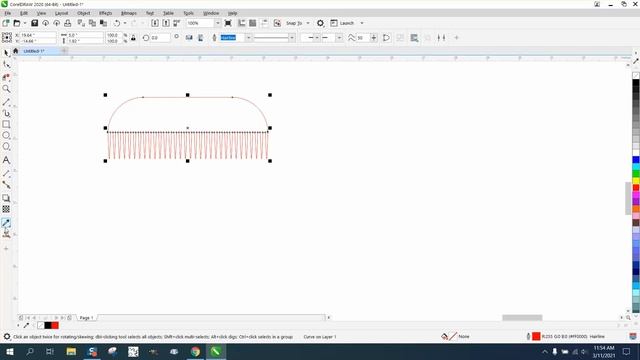Click the horizontal scrollbar thumb
Image resolution: width=640 pixels, height=360 pixels.
522,318
